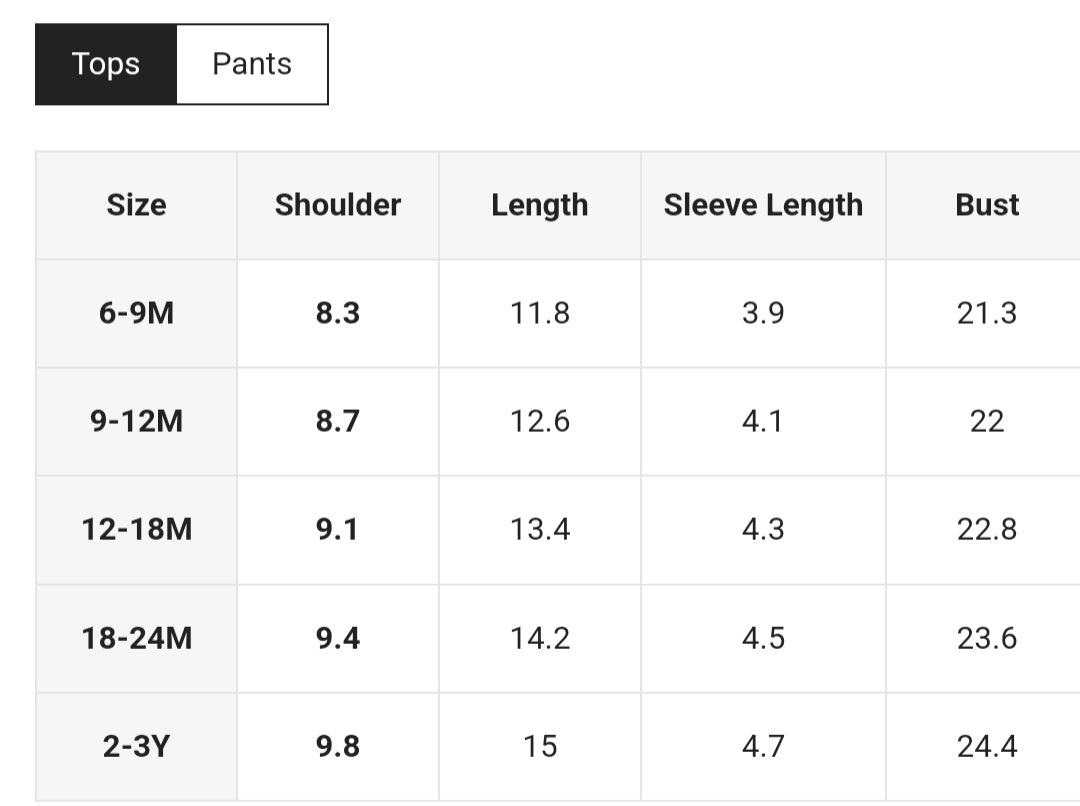Click the length value 15 cell
Screen dimensions: 1080x806
click(x=540, y=746)
